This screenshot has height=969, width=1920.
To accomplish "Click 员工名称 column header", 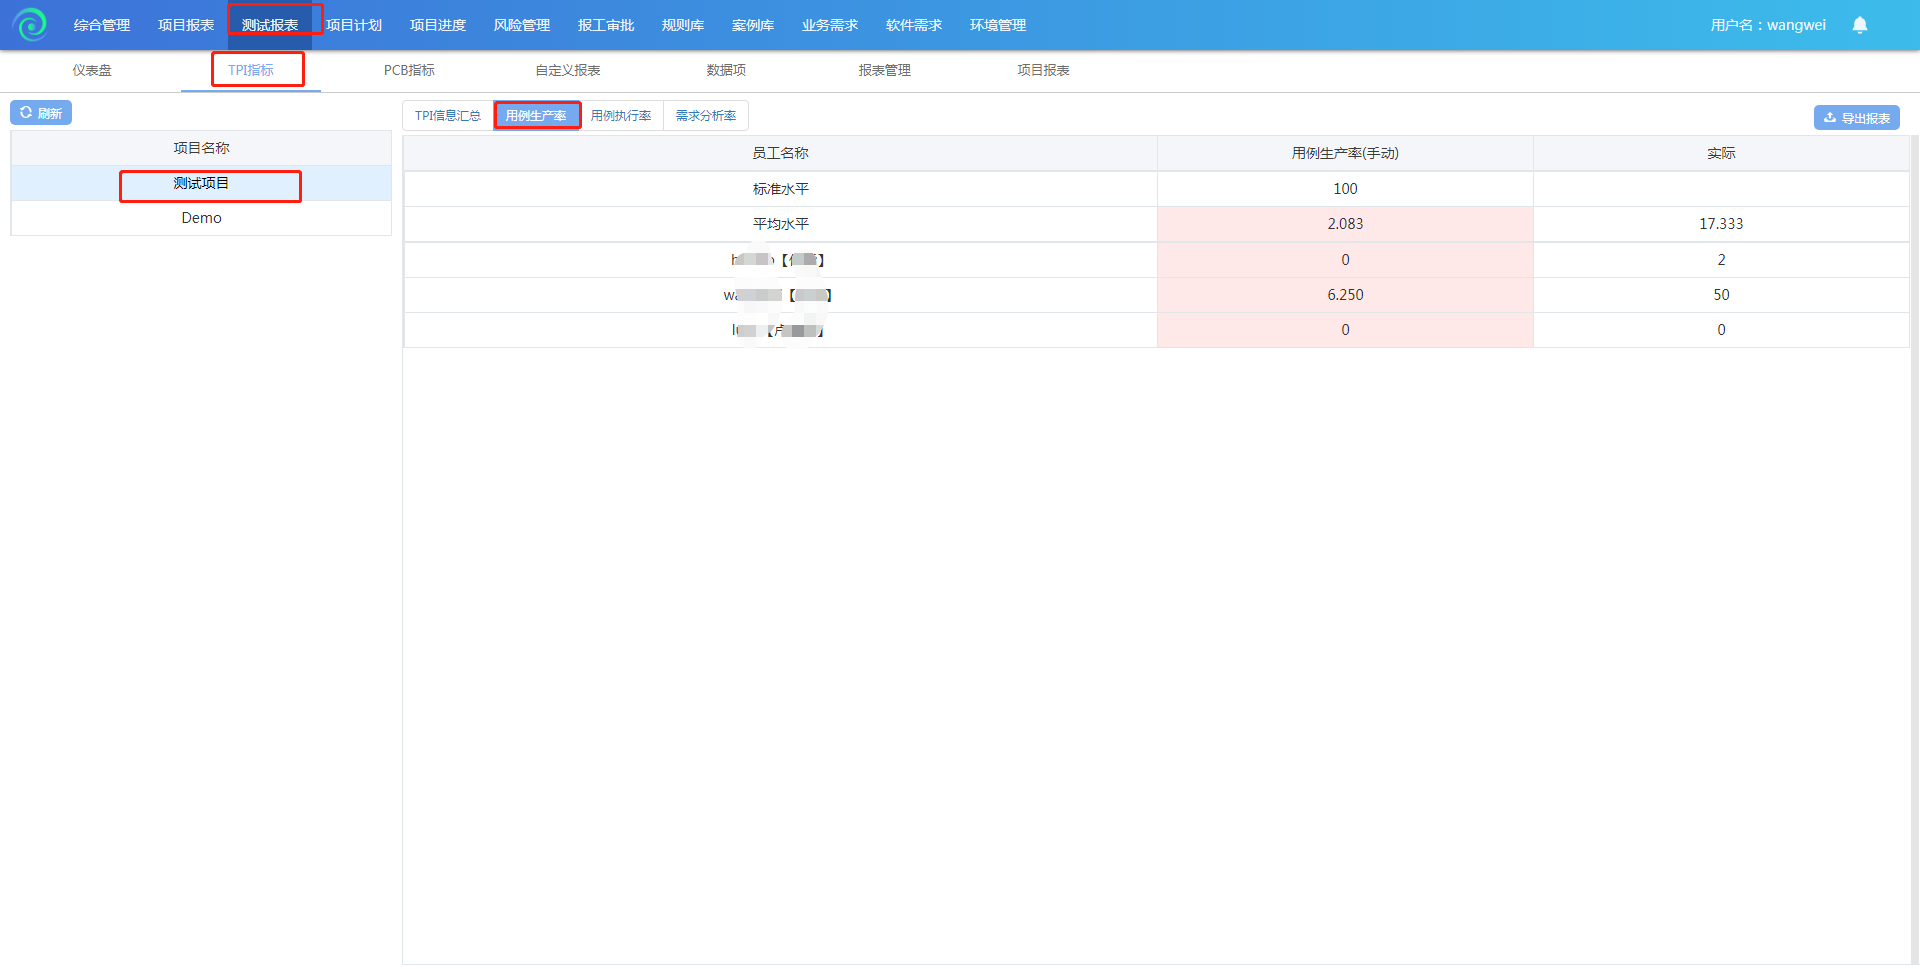I will (x=780, y=153).
